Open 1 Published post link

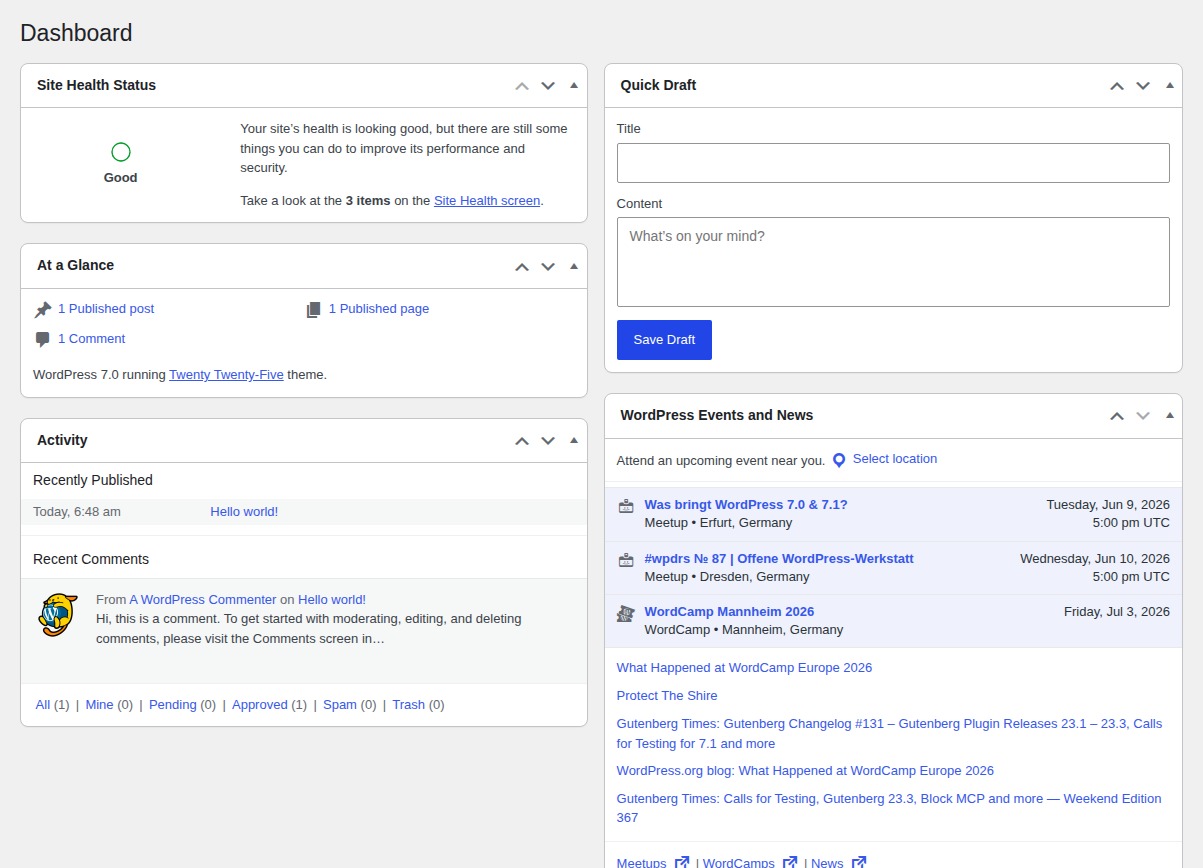click(106, 309)
